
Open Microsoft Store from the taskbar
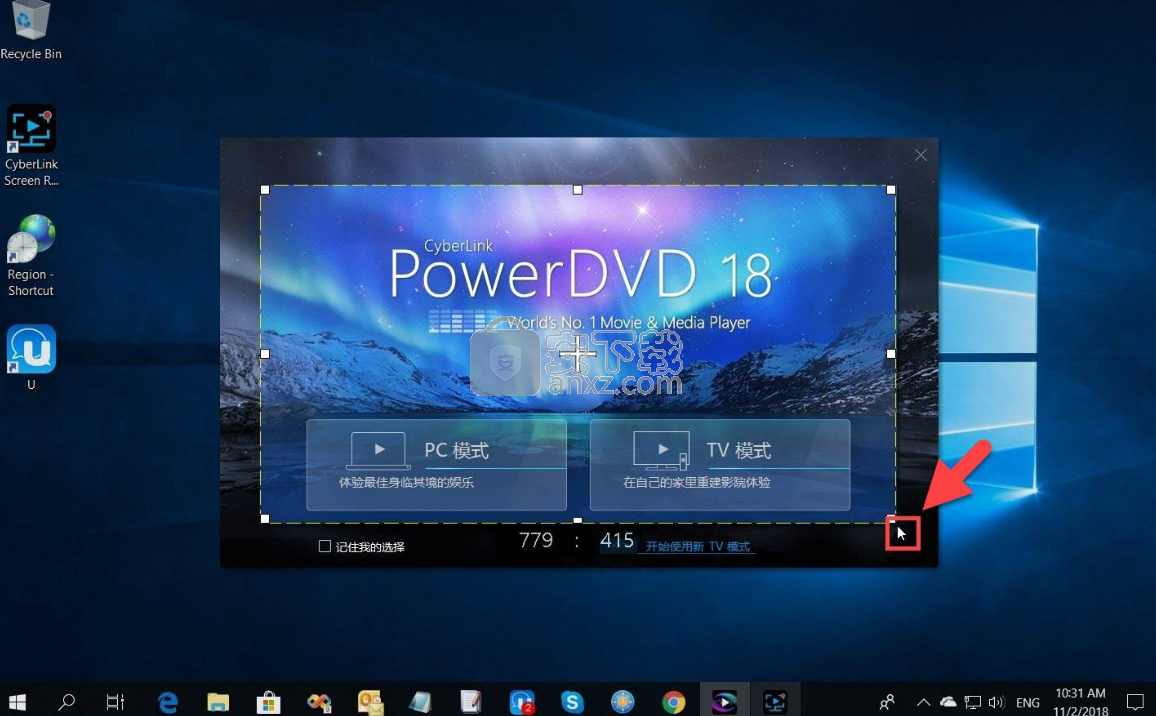(268, 701)
